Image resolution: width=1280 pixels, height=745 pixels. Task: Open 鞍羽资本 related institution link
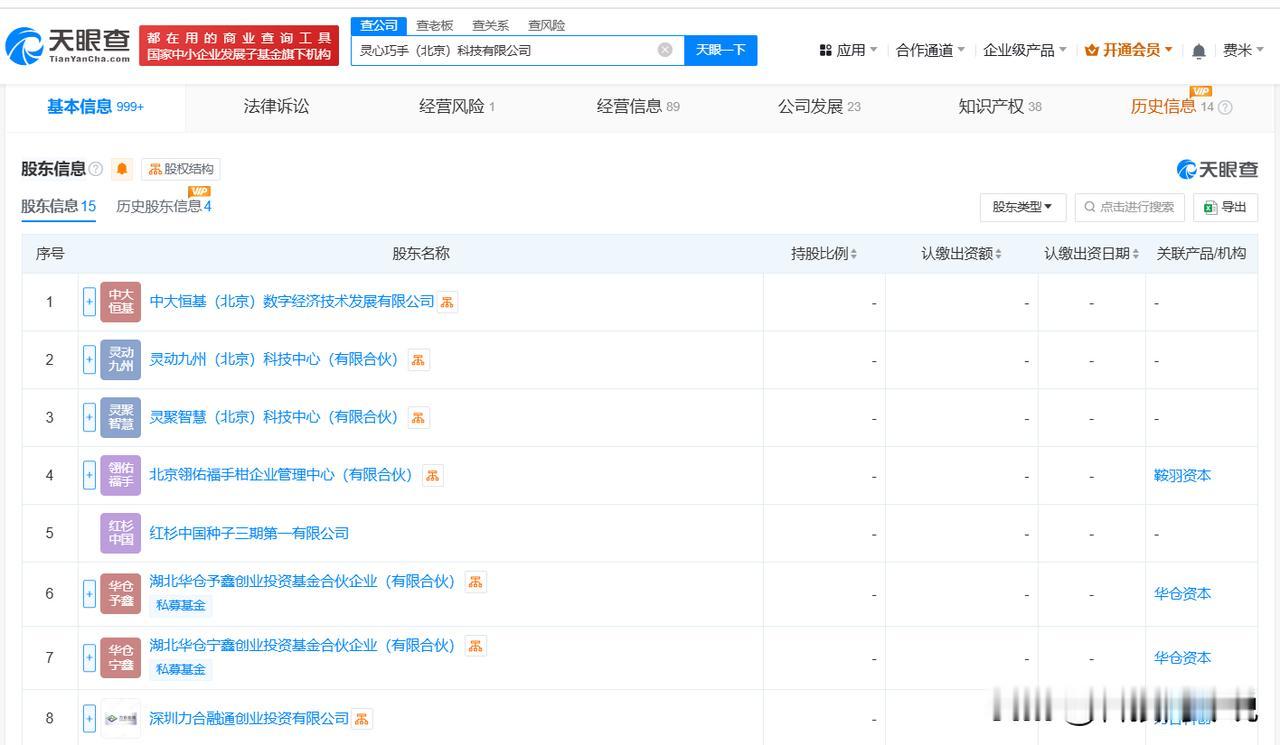[1182, 475]
